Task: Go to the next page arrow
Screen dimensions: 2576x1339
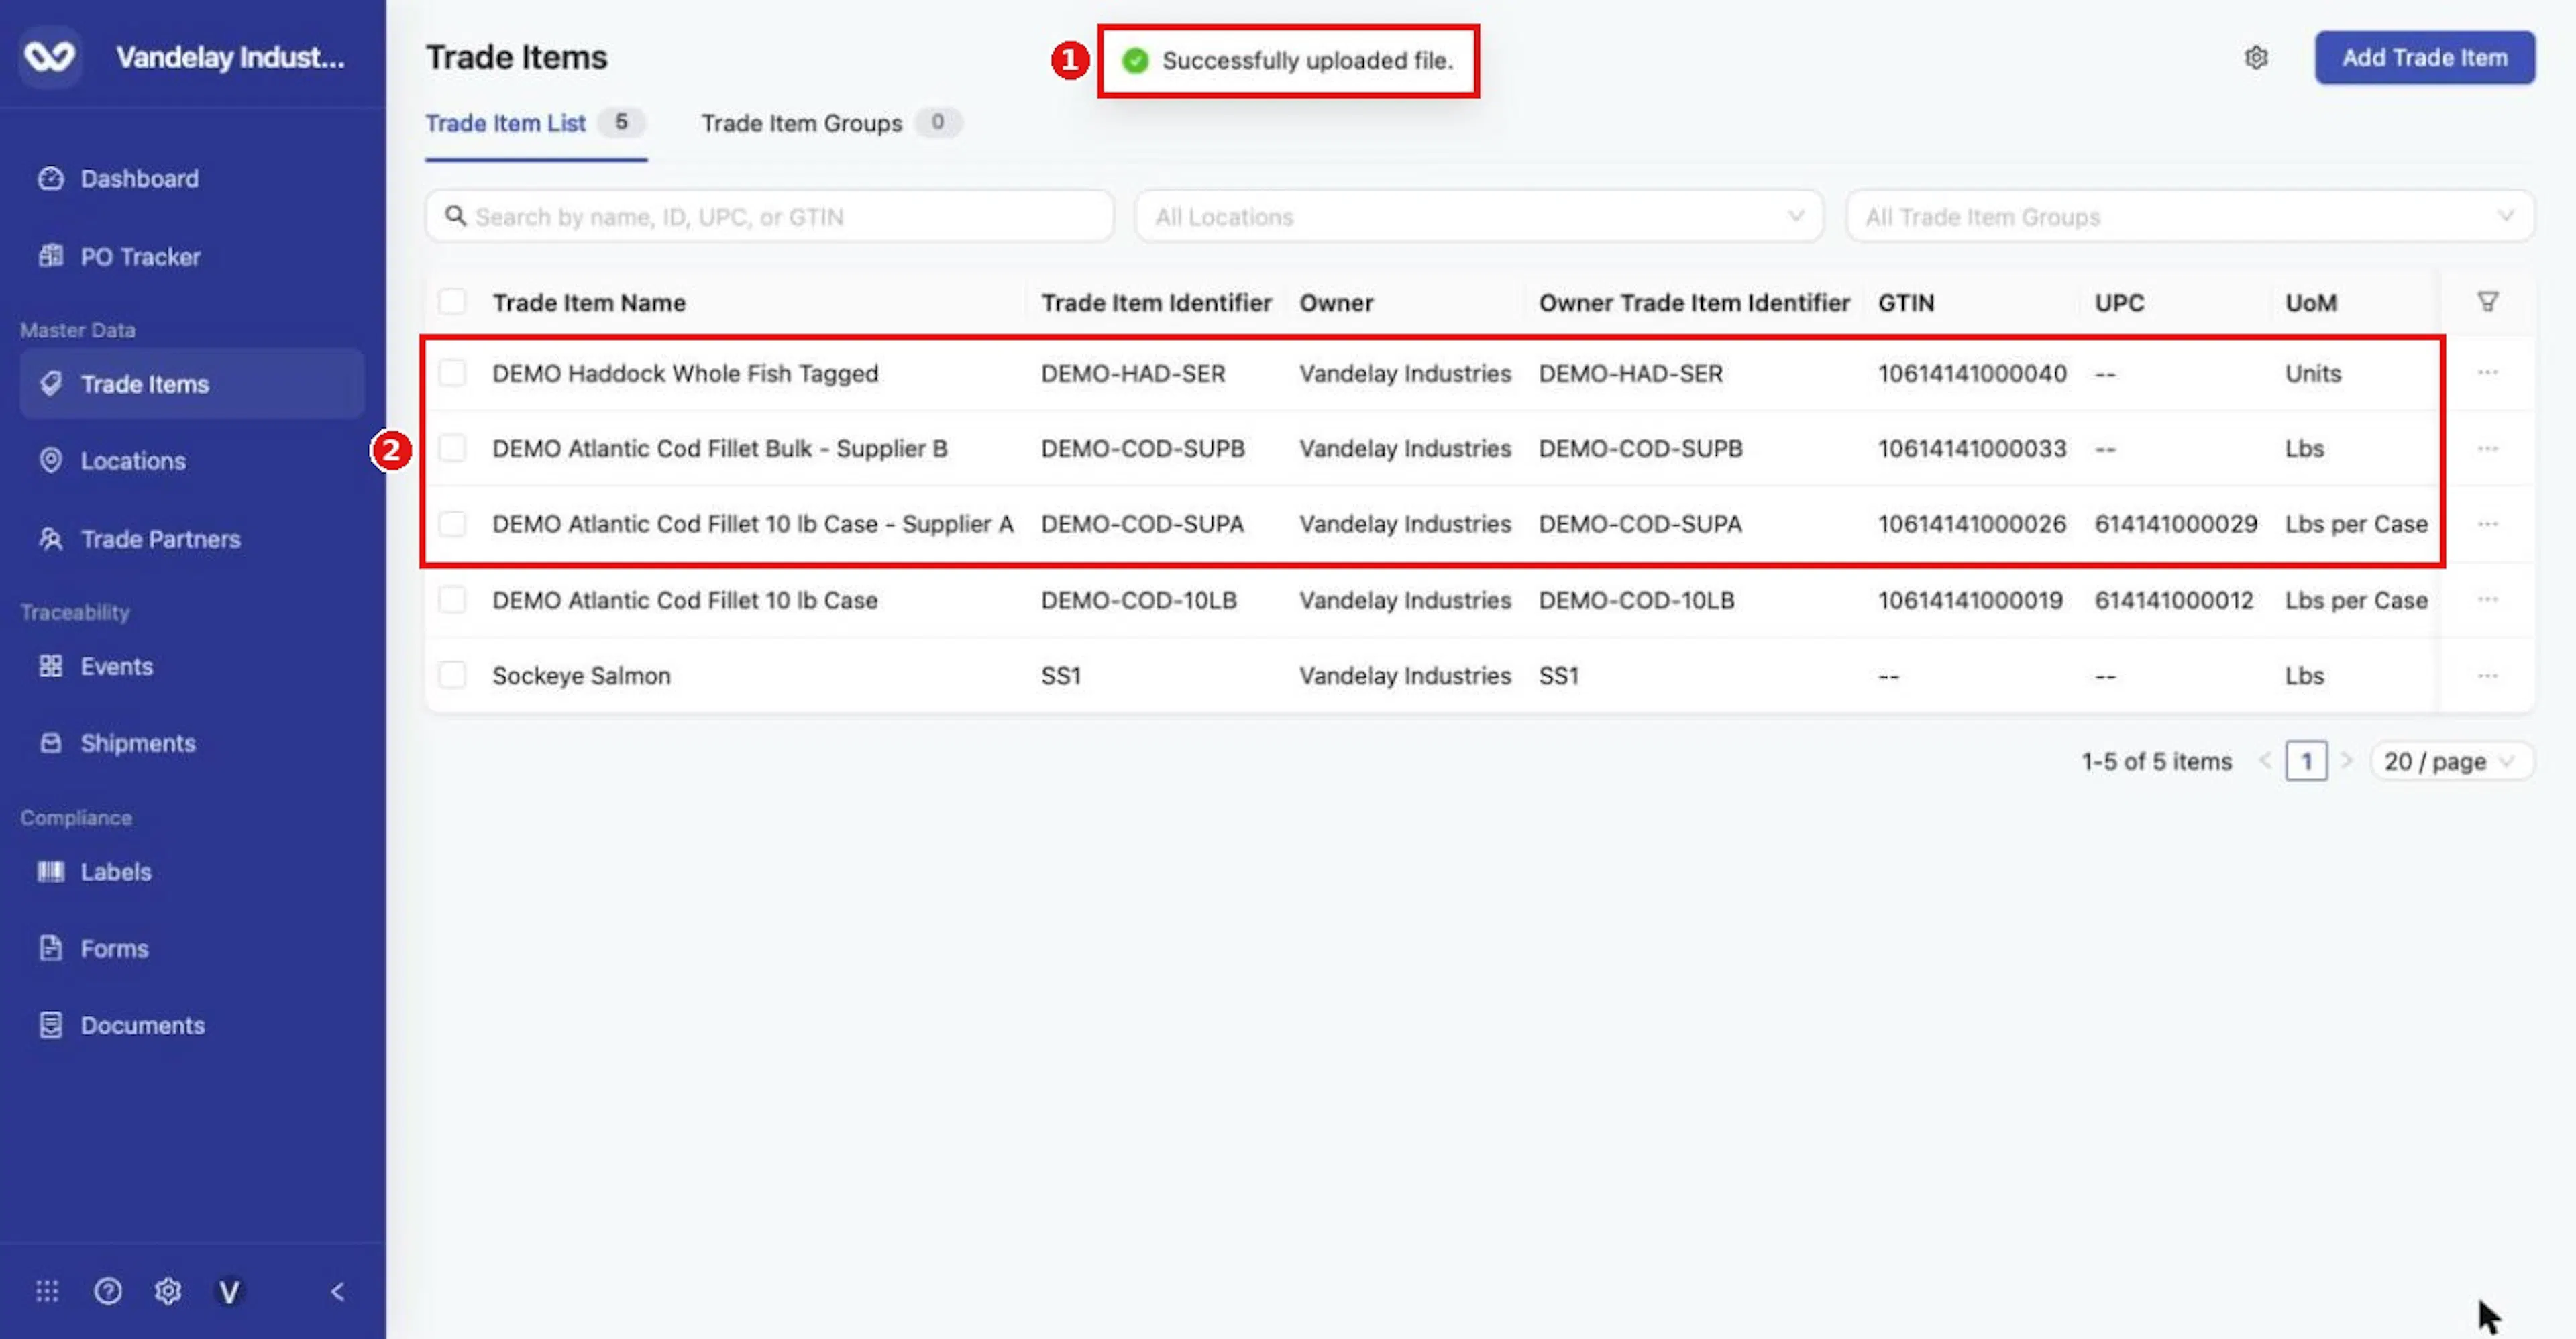Action: pos(2346,761)
